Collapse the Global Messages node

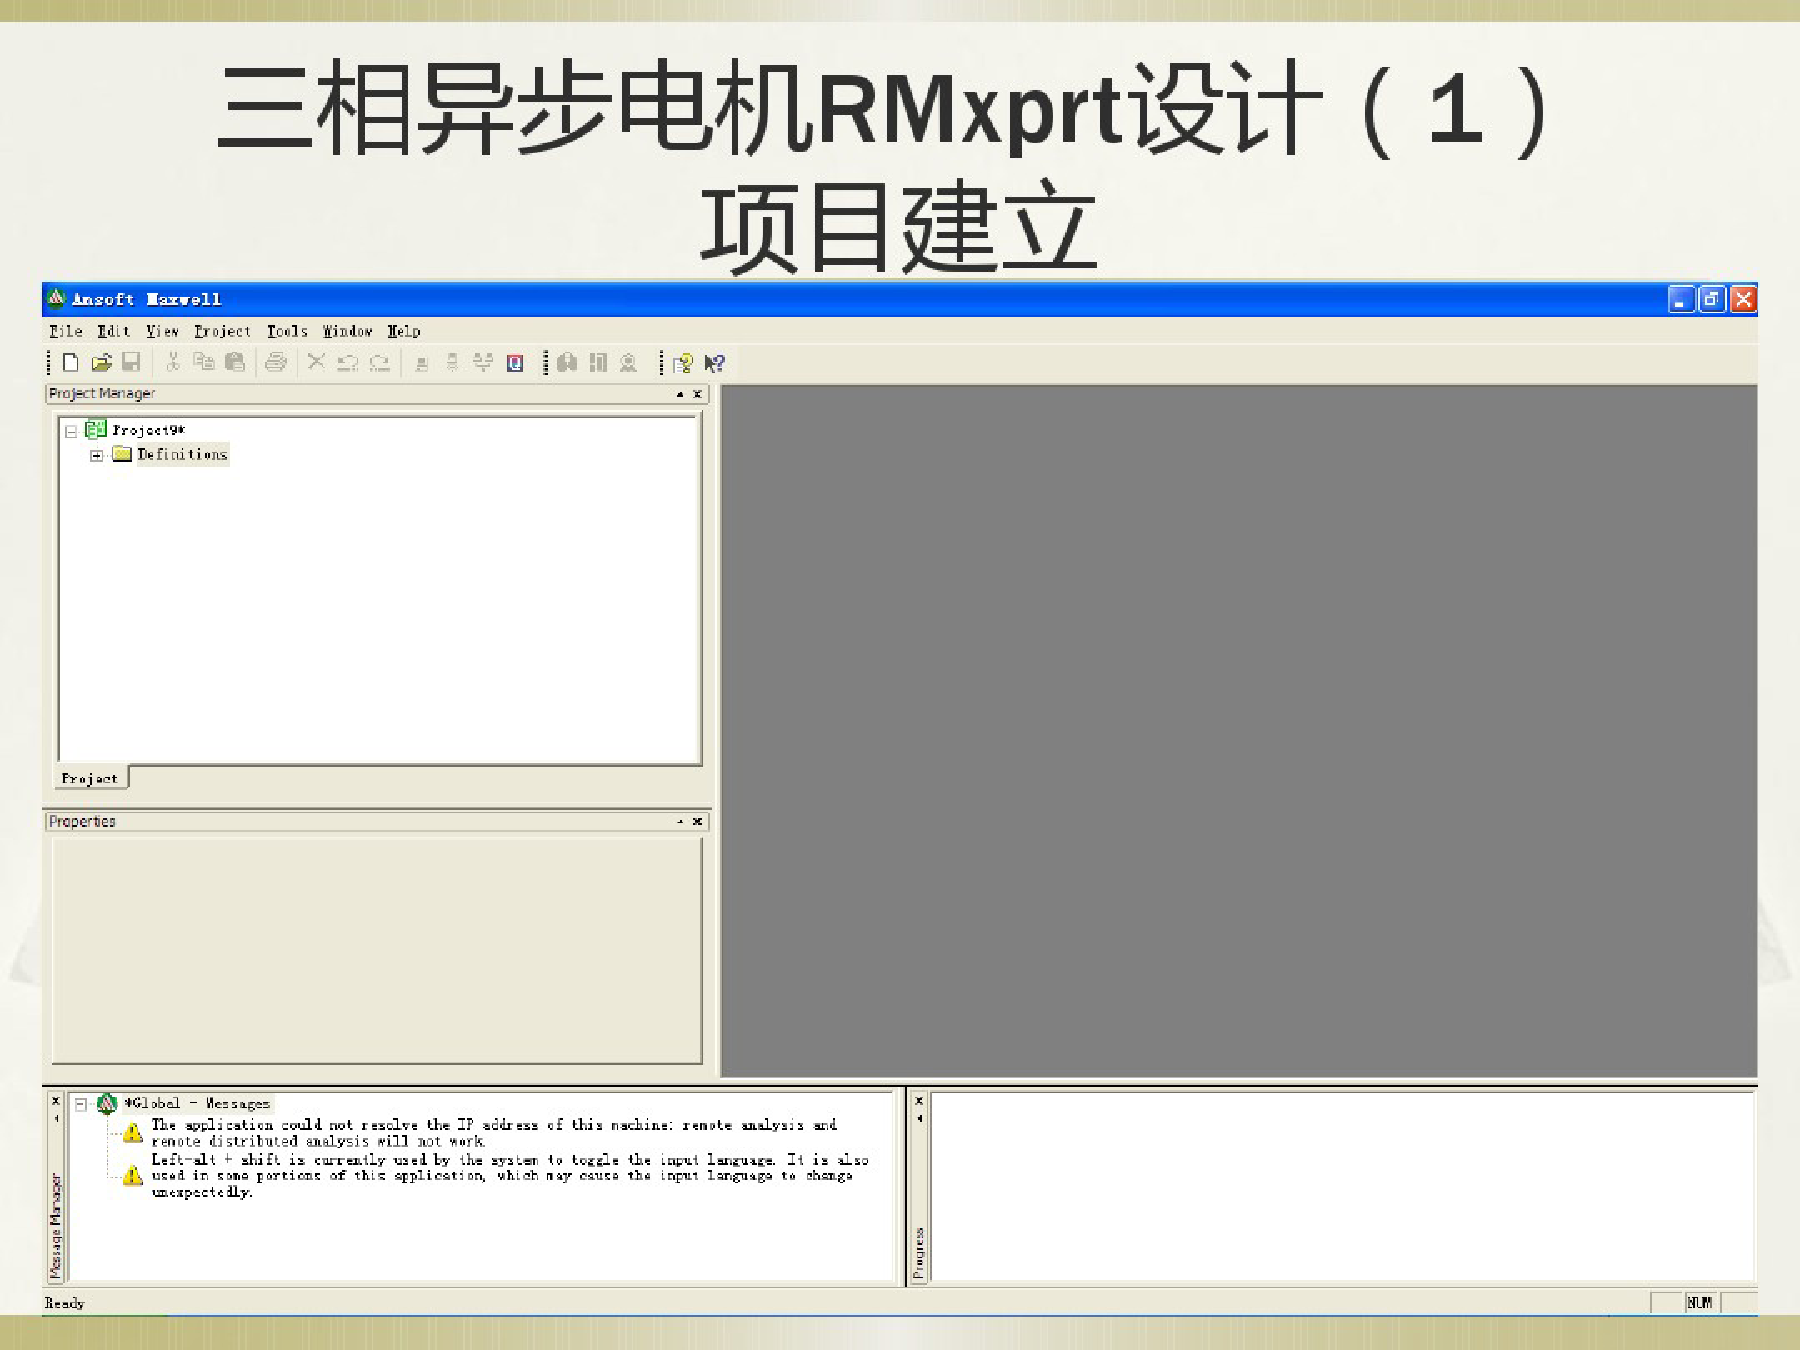point(81,1105)
